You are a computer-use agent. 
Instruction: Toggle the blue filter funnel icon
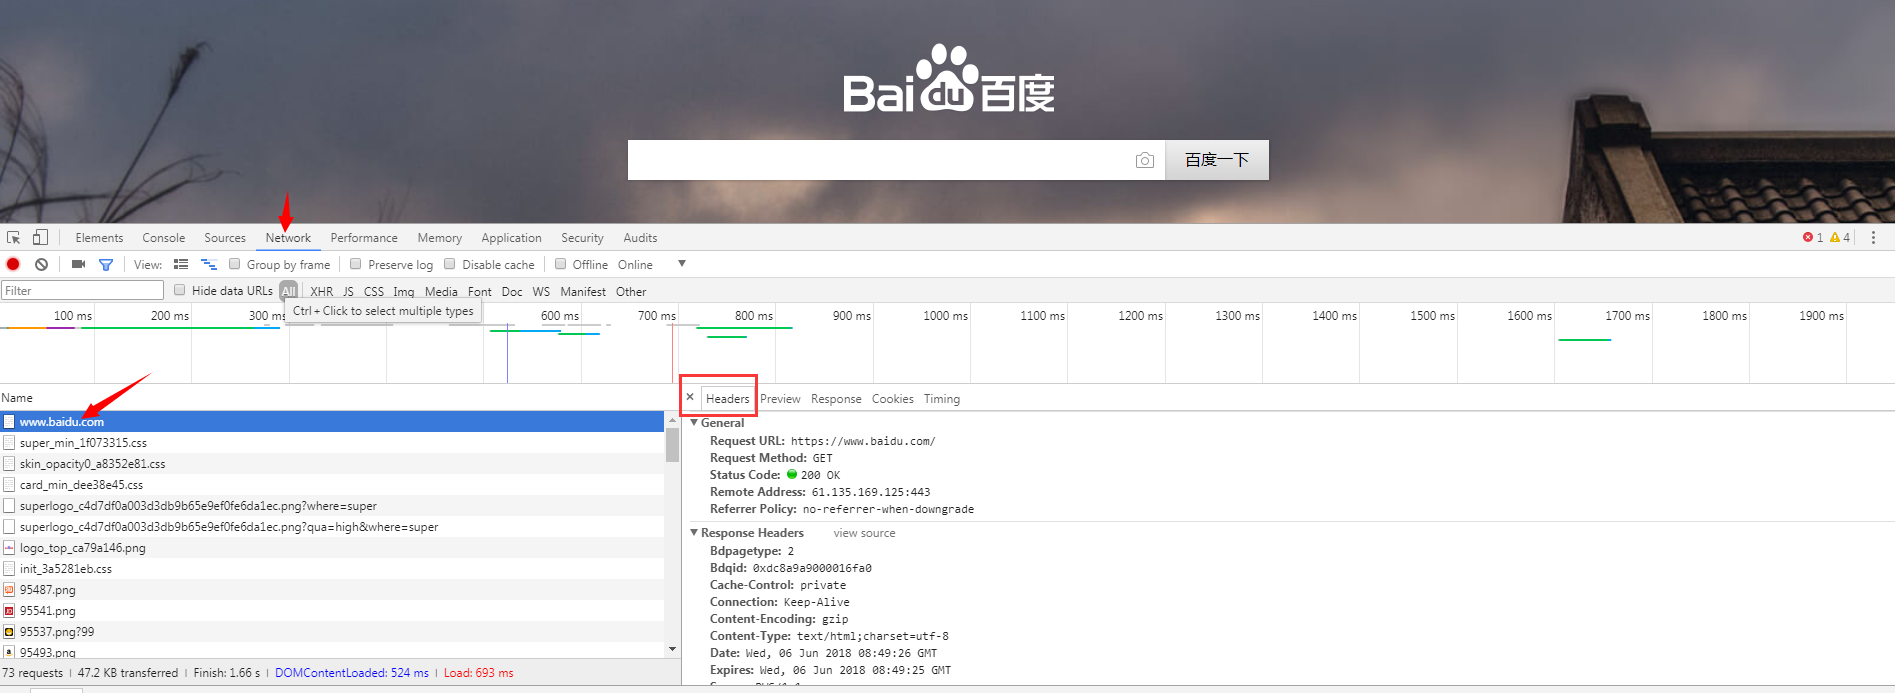pyautogui.click(x=105, y=264)
